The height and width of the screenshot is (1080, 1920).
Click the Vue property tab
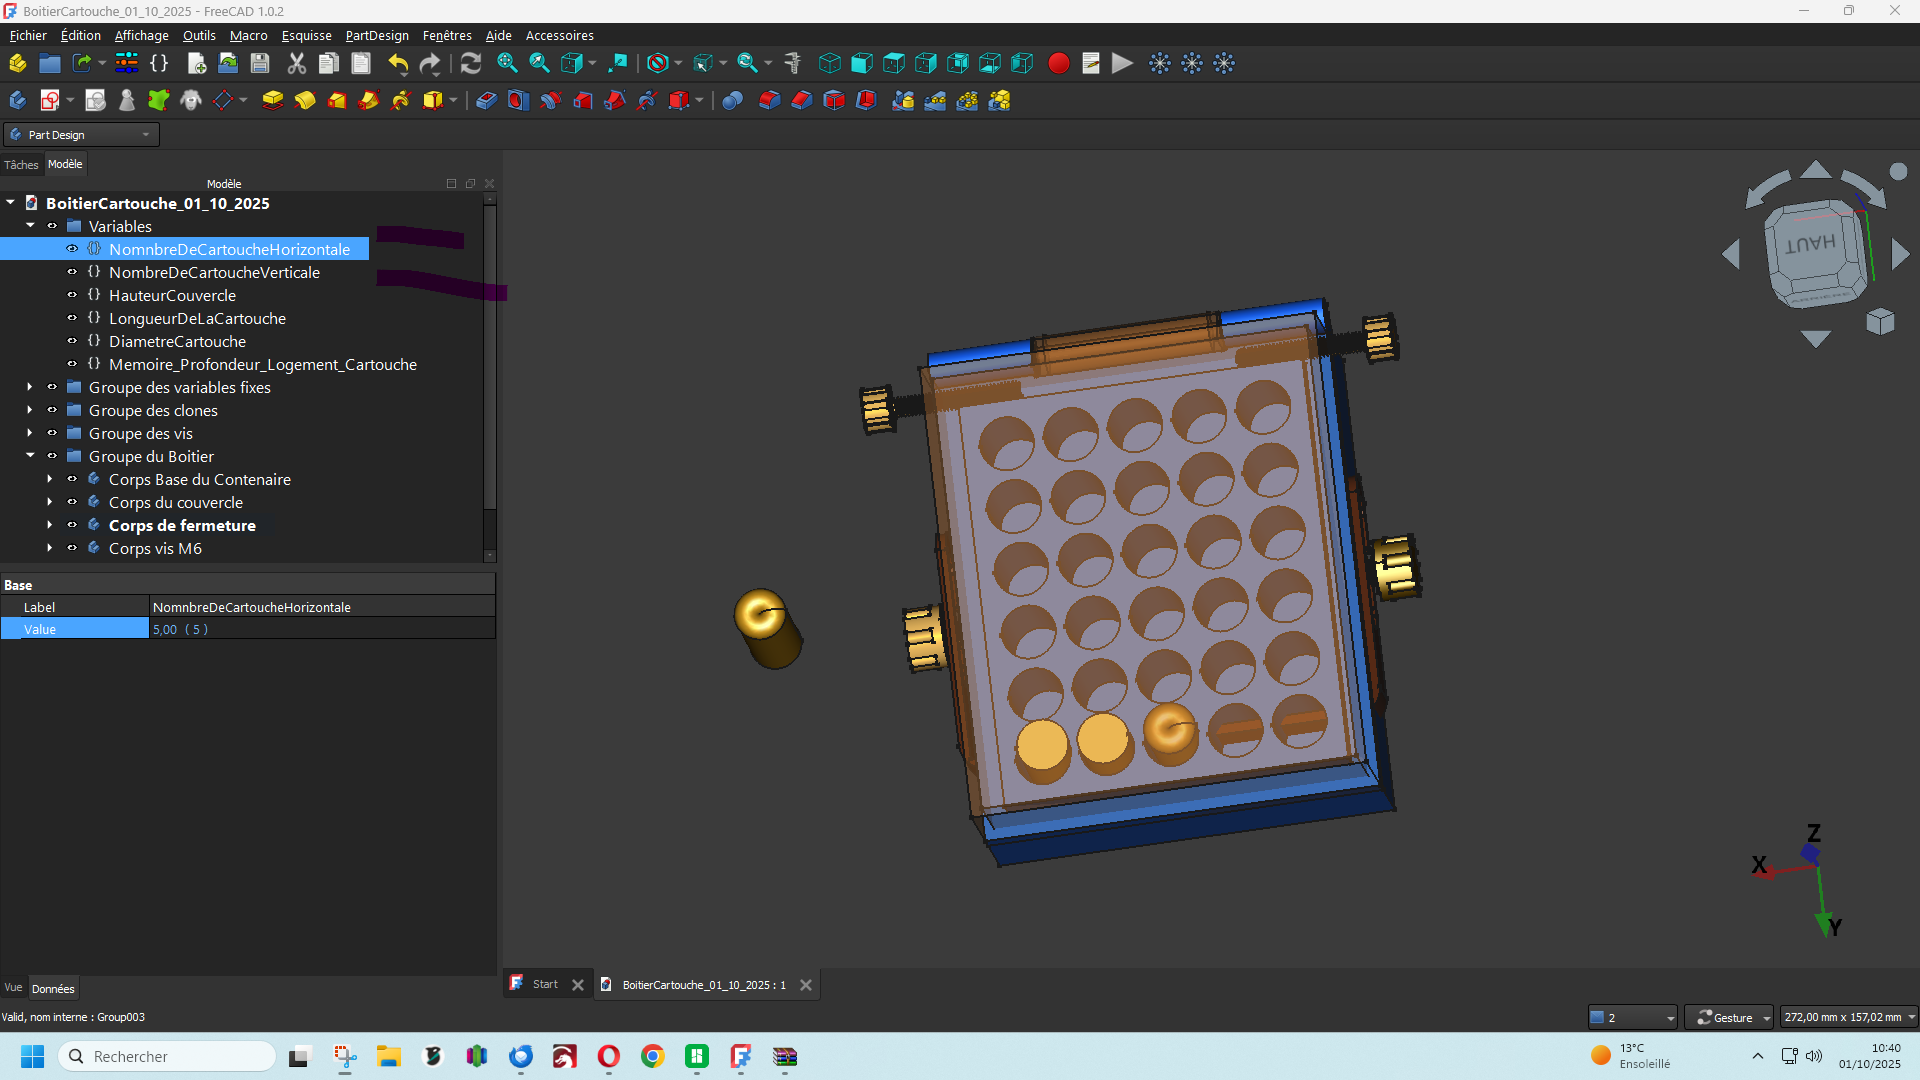[13, 988]
